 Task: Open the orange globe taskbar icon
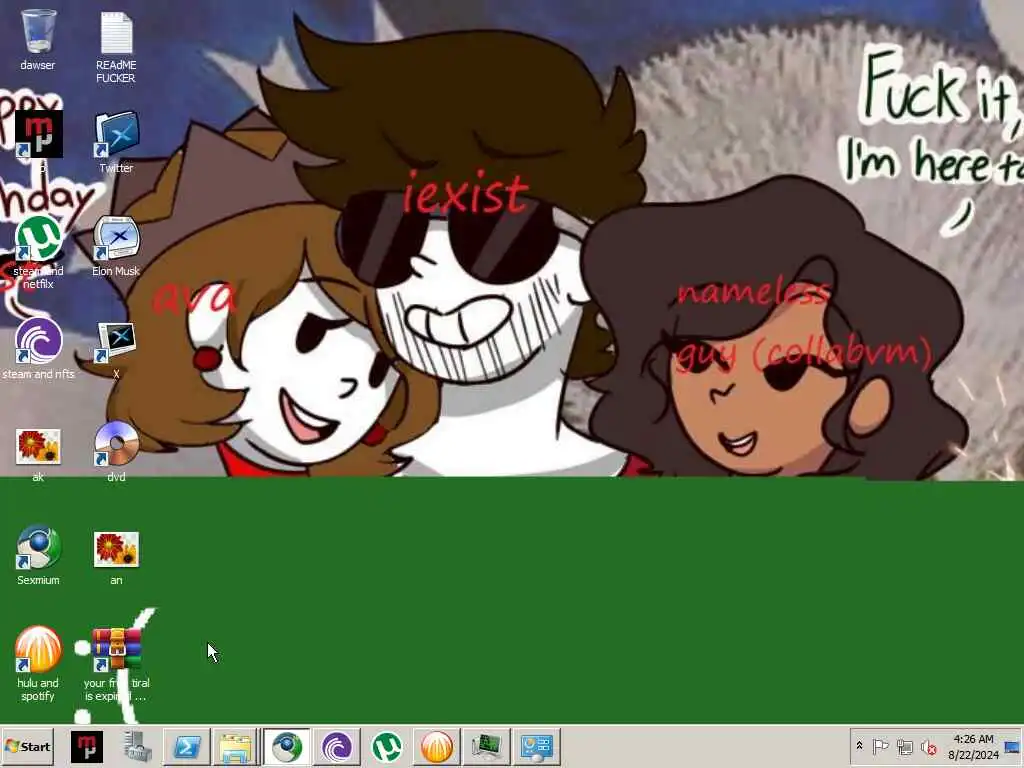437,746
